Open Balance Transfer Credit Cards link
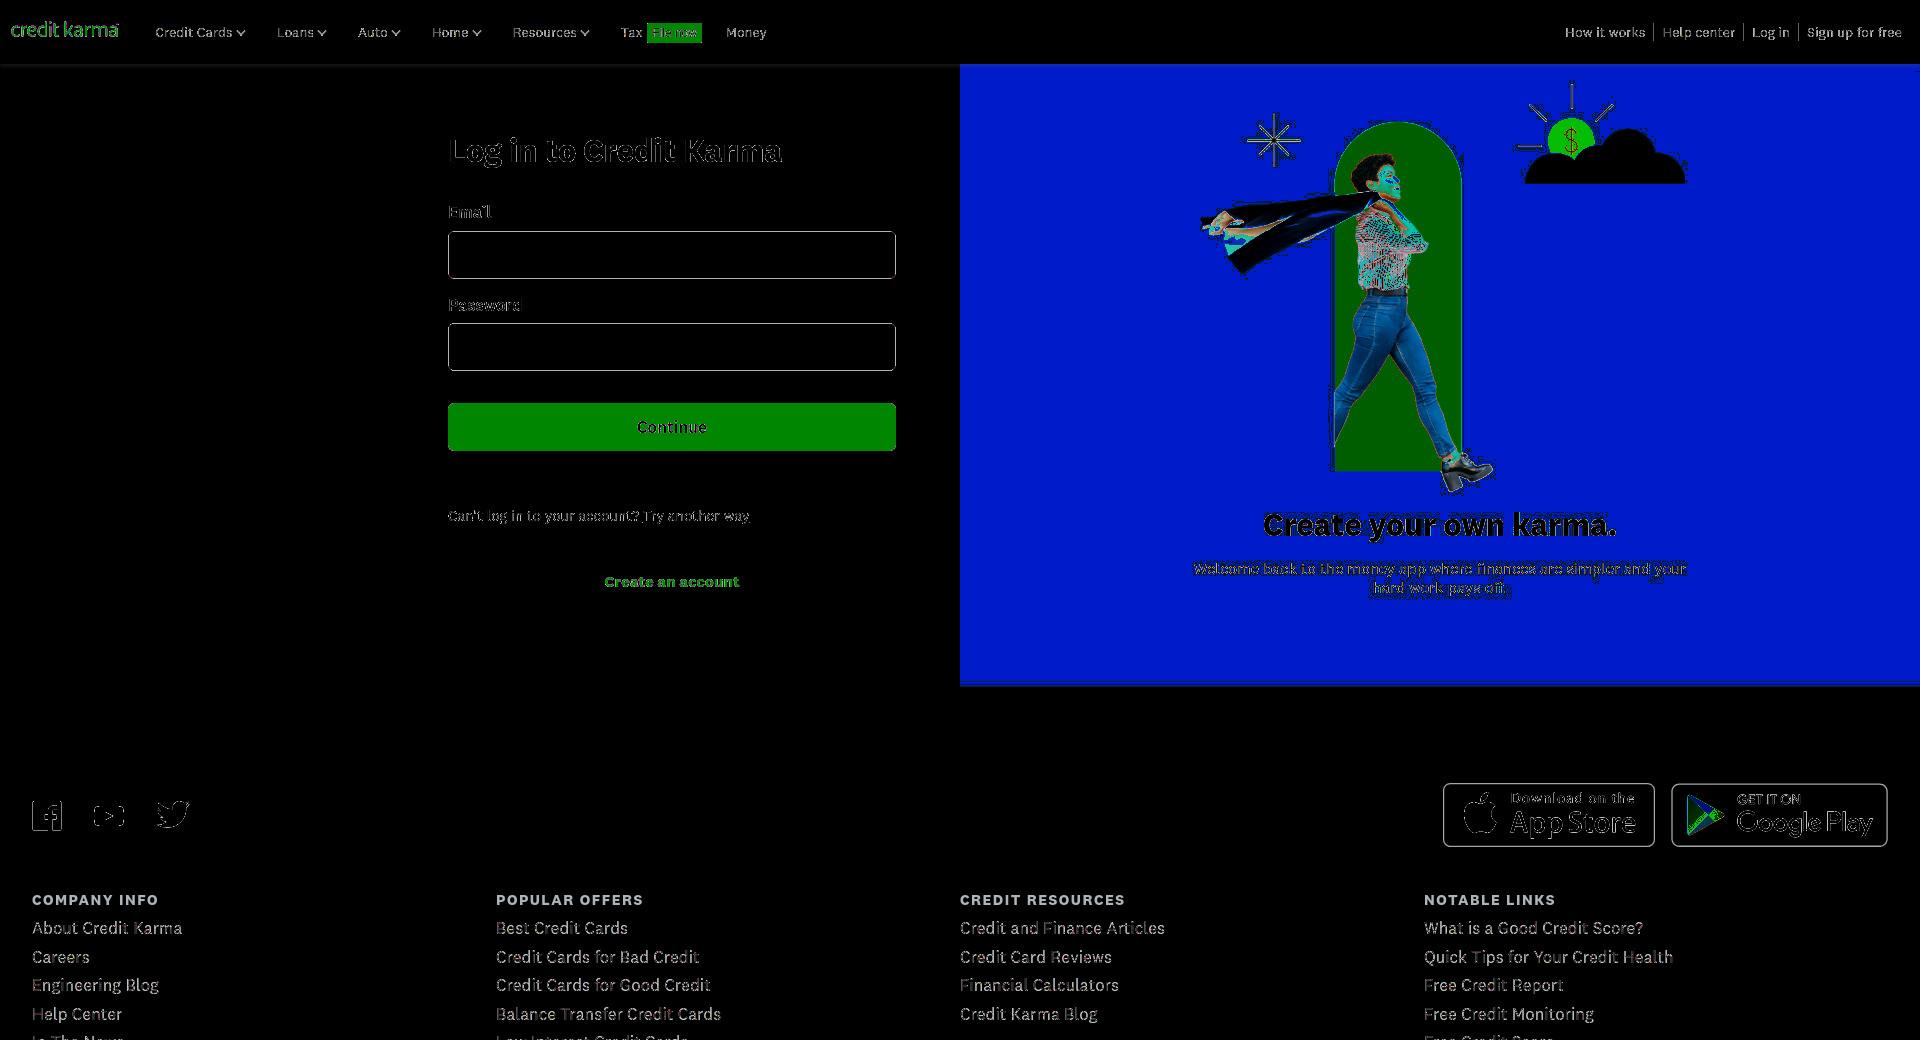The image size is (1920, 1040). coord(608,1014)
